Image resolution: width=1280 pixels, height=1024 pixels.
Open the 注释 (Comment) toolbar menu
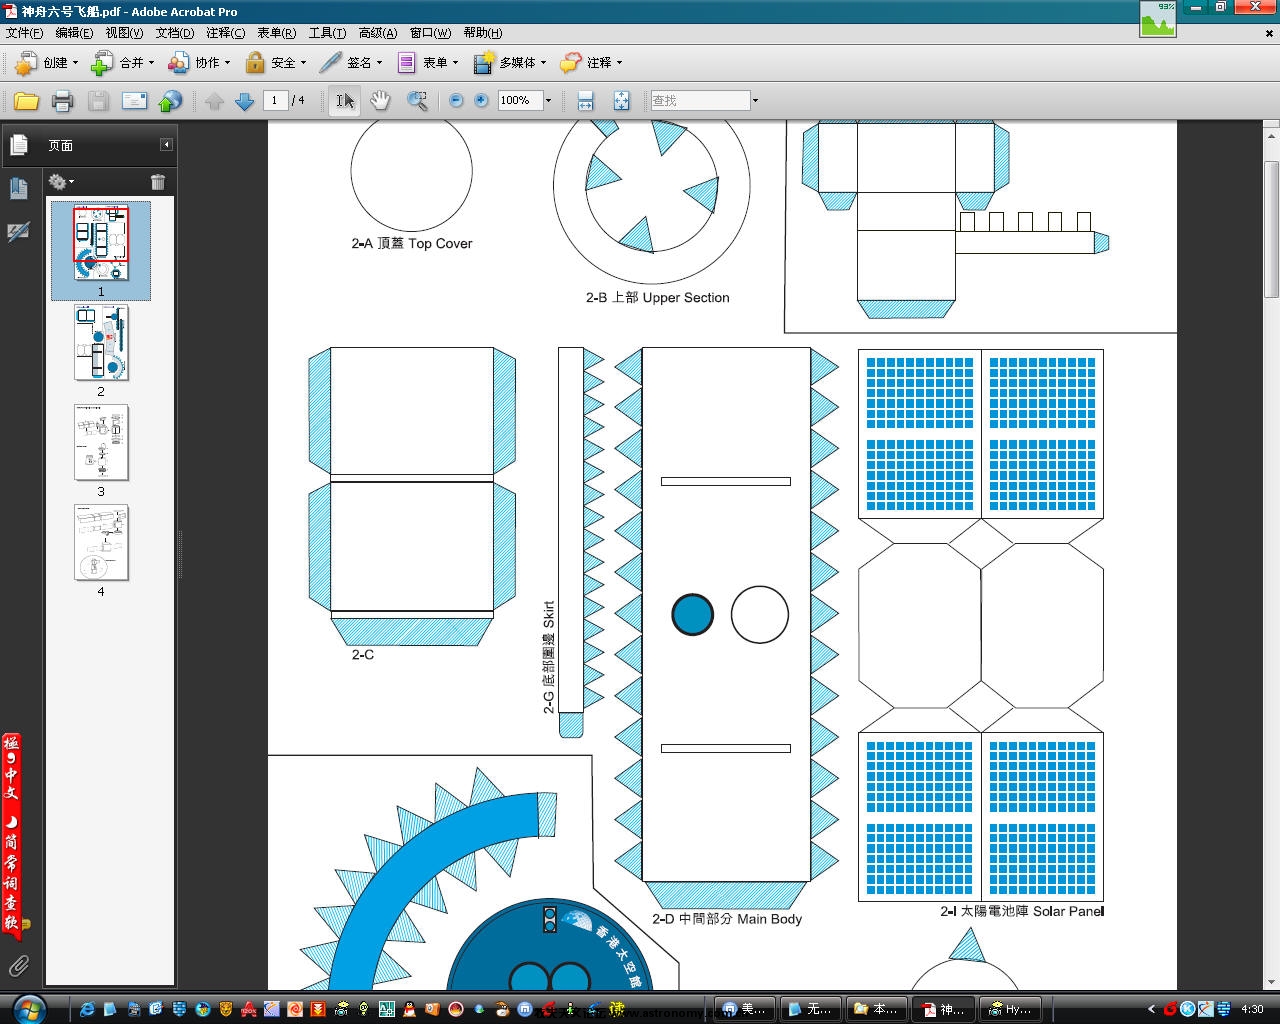(590, 63)
